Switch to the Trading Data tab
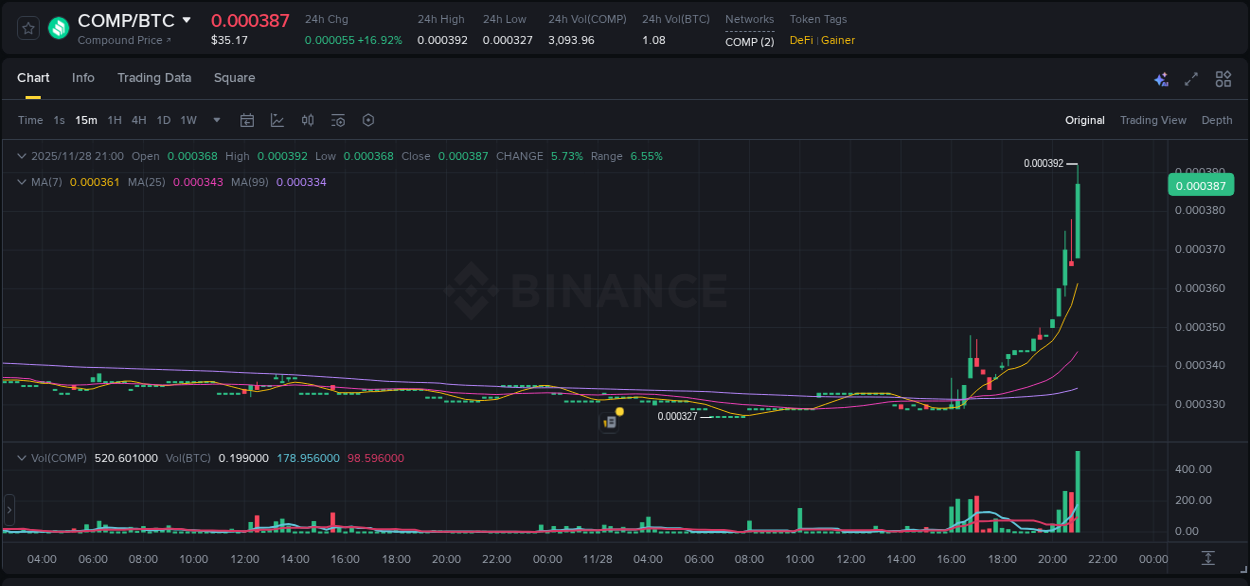The image size is (1250, 586). pyautogui.click(x=154, y=78)
